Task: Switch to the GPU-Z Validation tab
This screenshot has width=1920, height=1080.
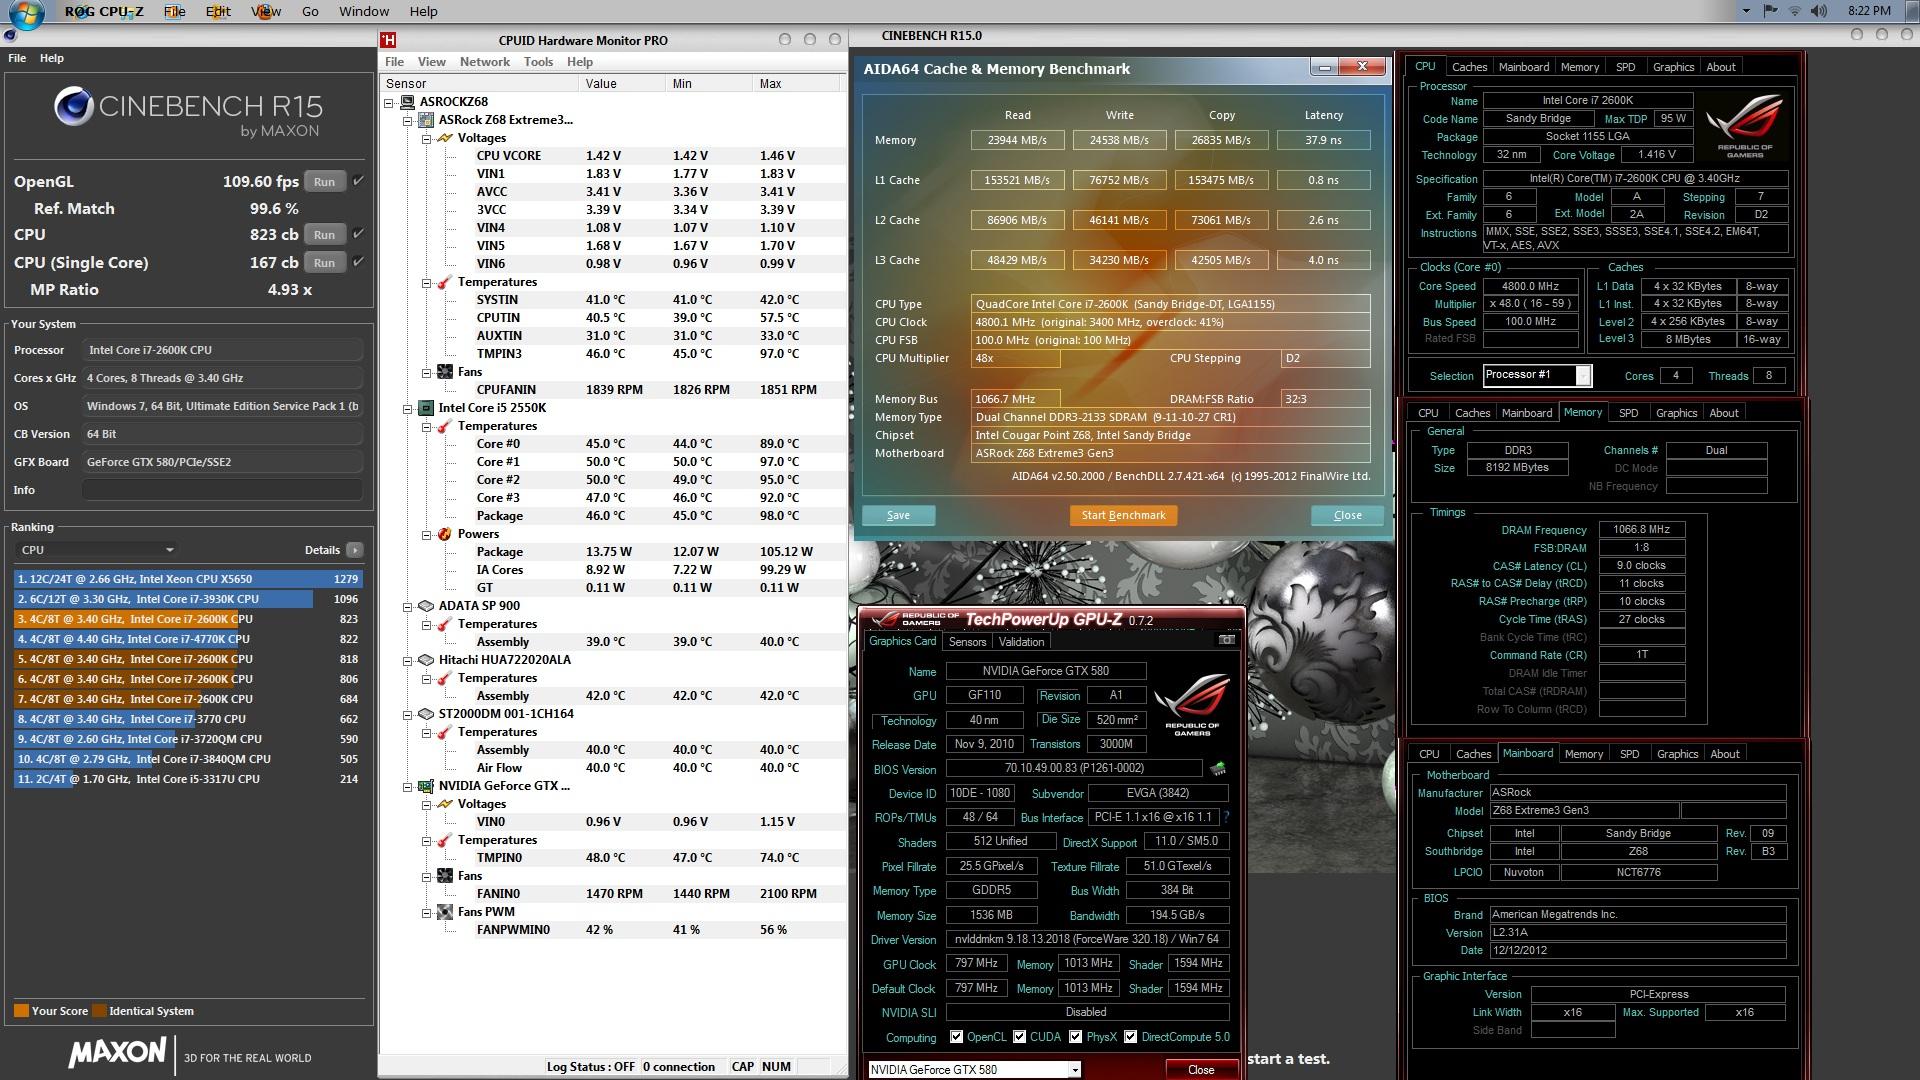Action: point(1021,642)
